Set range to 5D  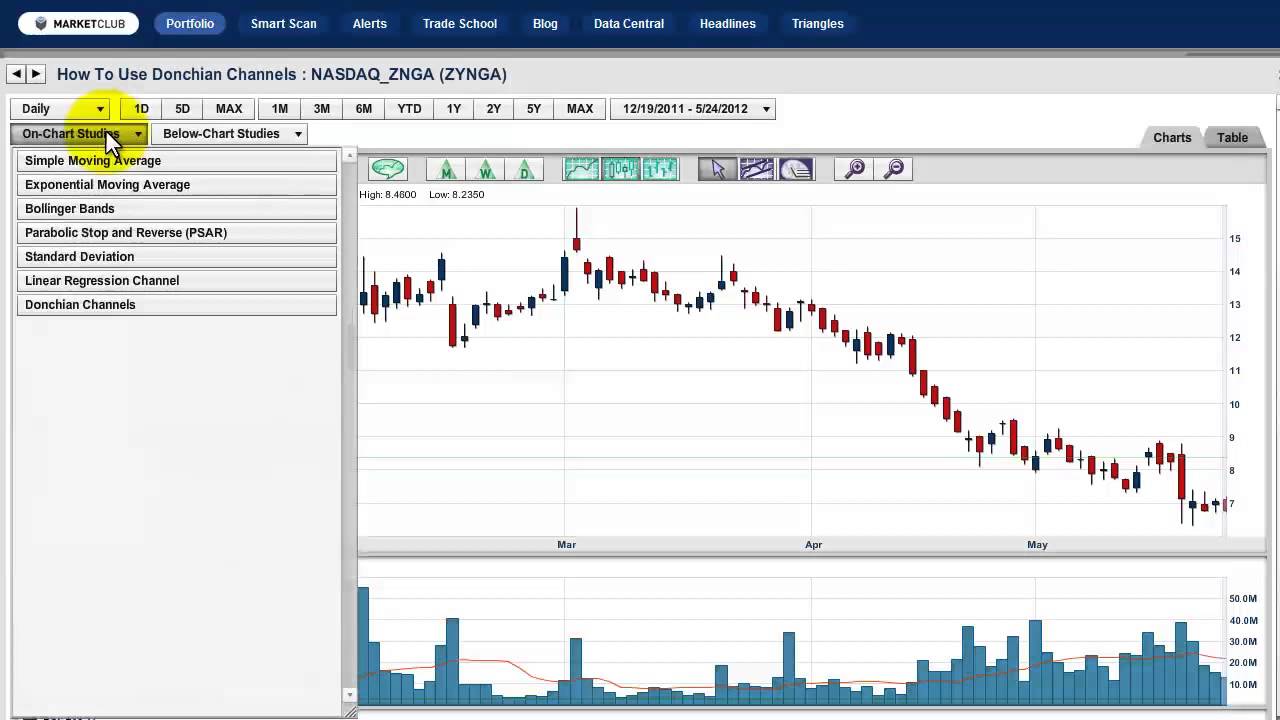pos(182,108)
